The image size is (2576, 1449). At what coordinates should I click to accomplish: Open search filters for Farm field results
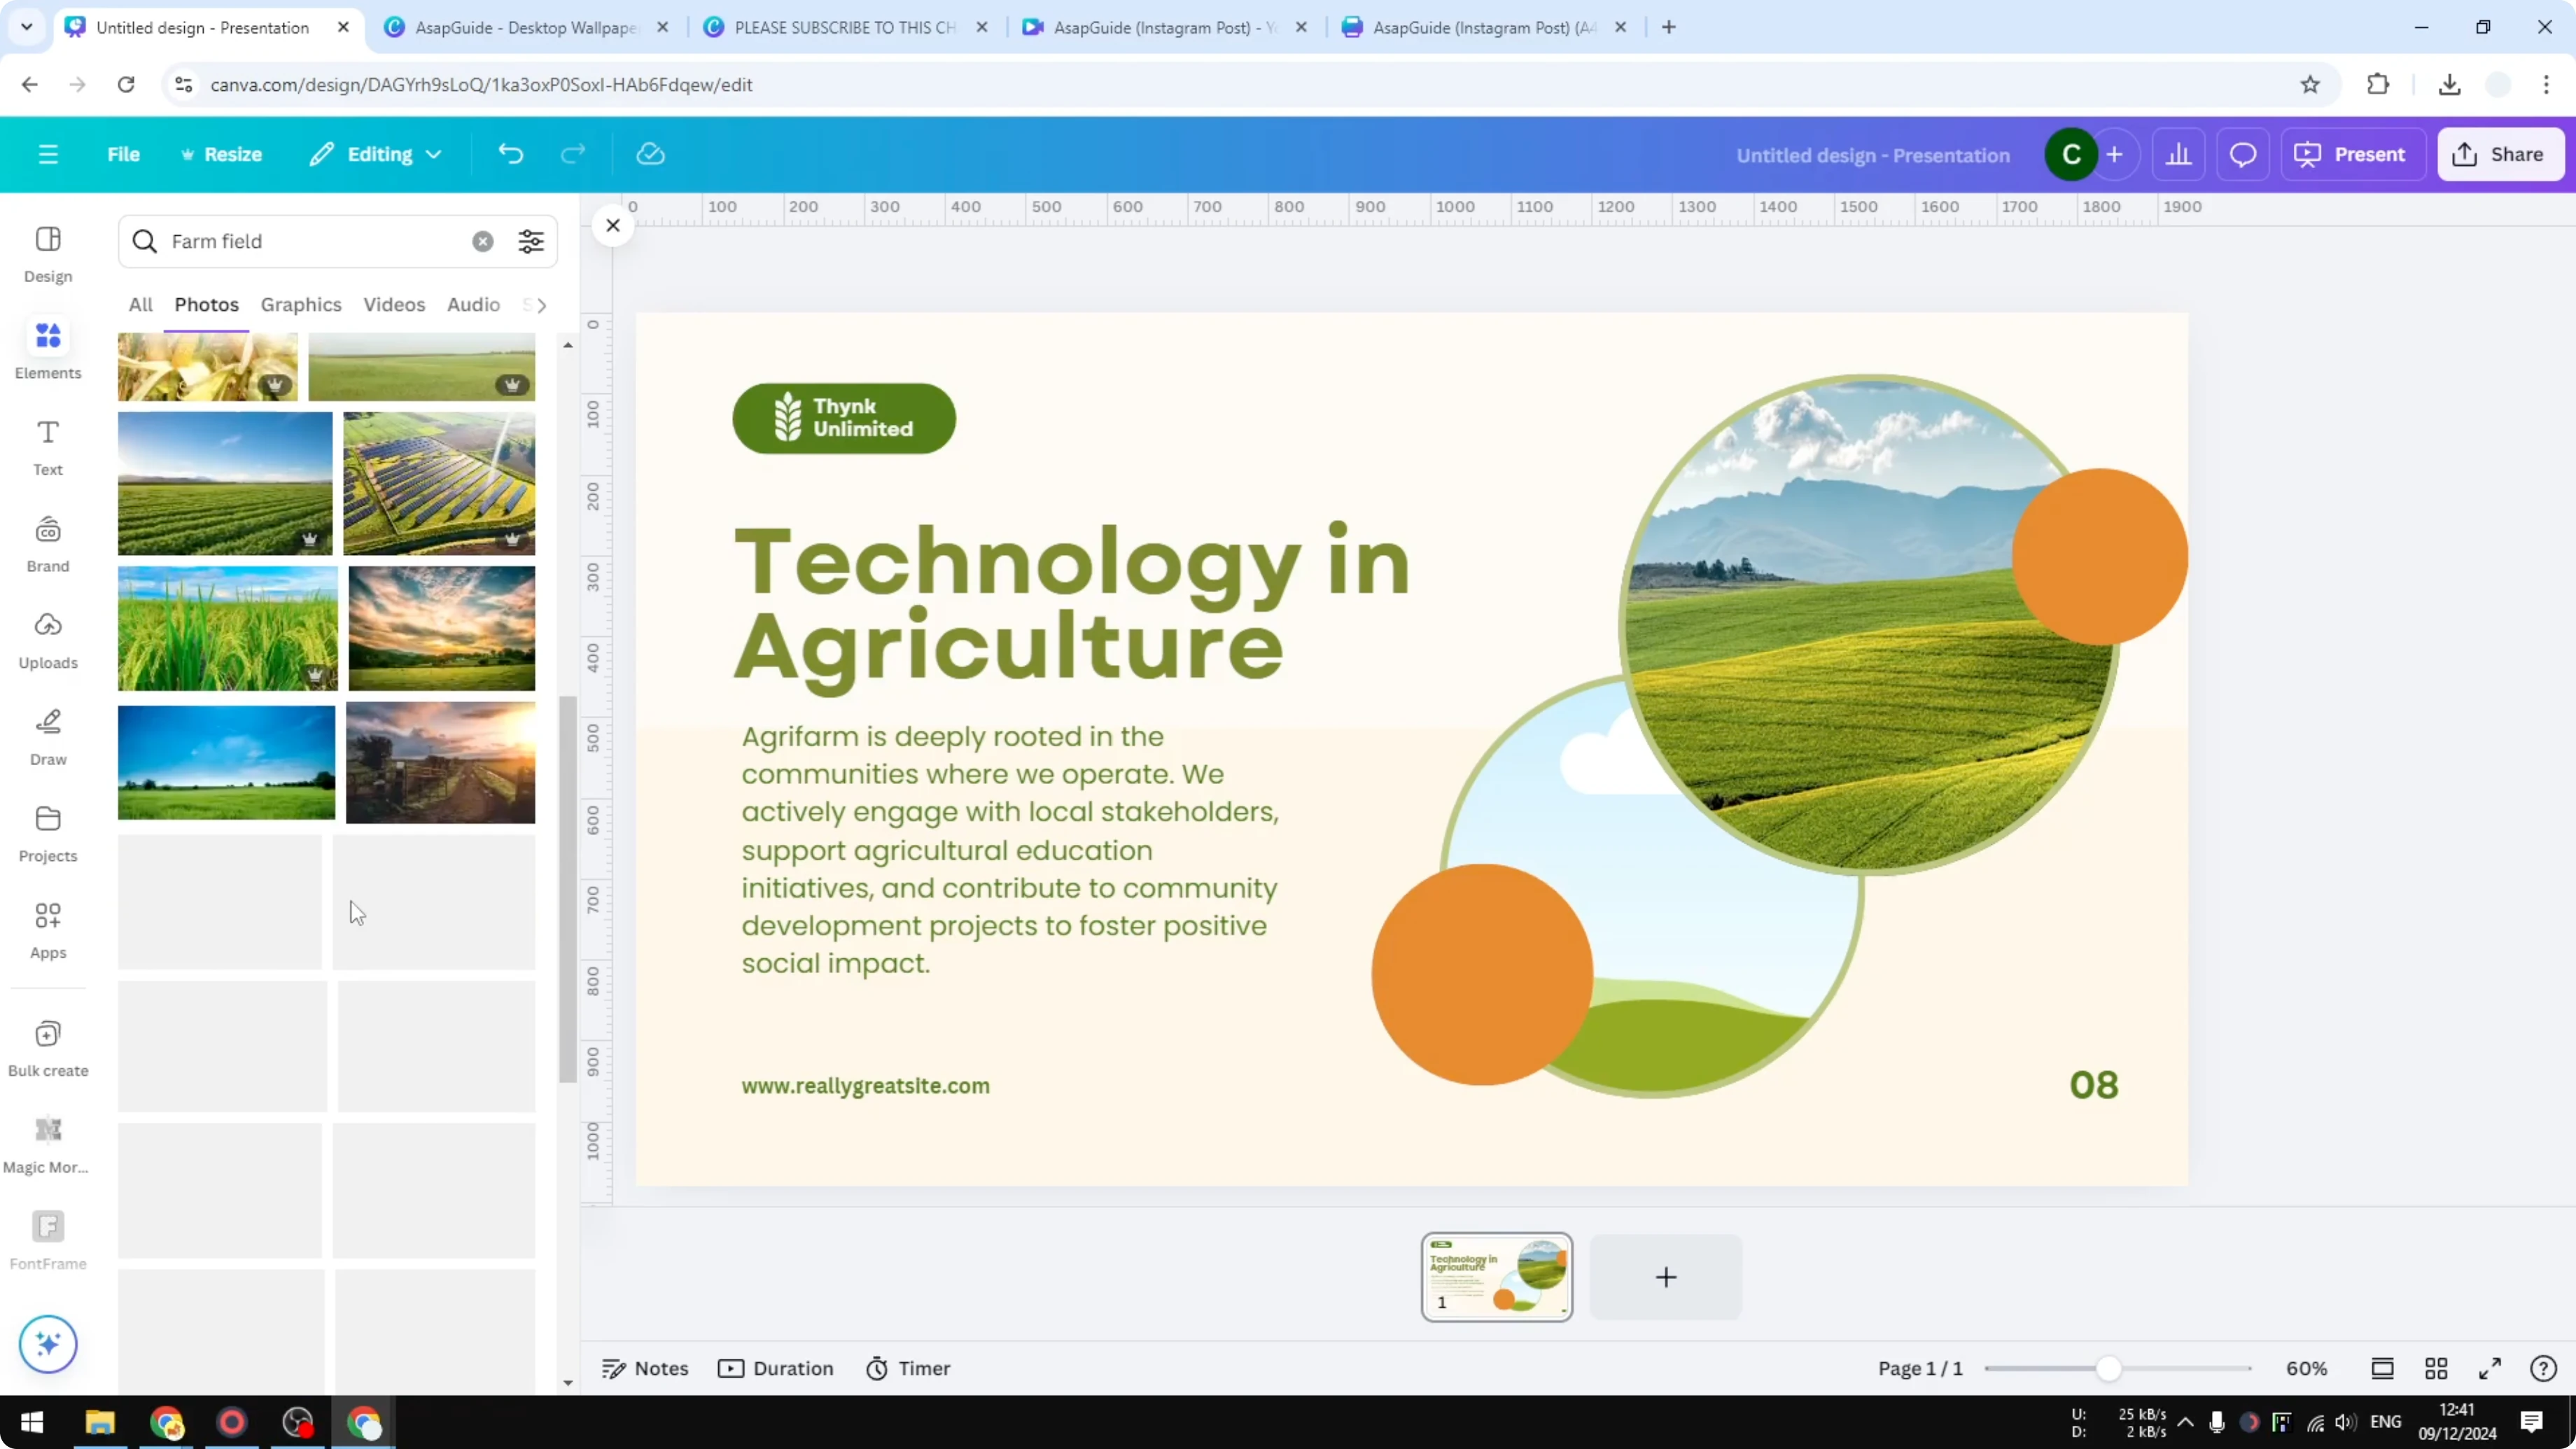(x=531, y=241)
